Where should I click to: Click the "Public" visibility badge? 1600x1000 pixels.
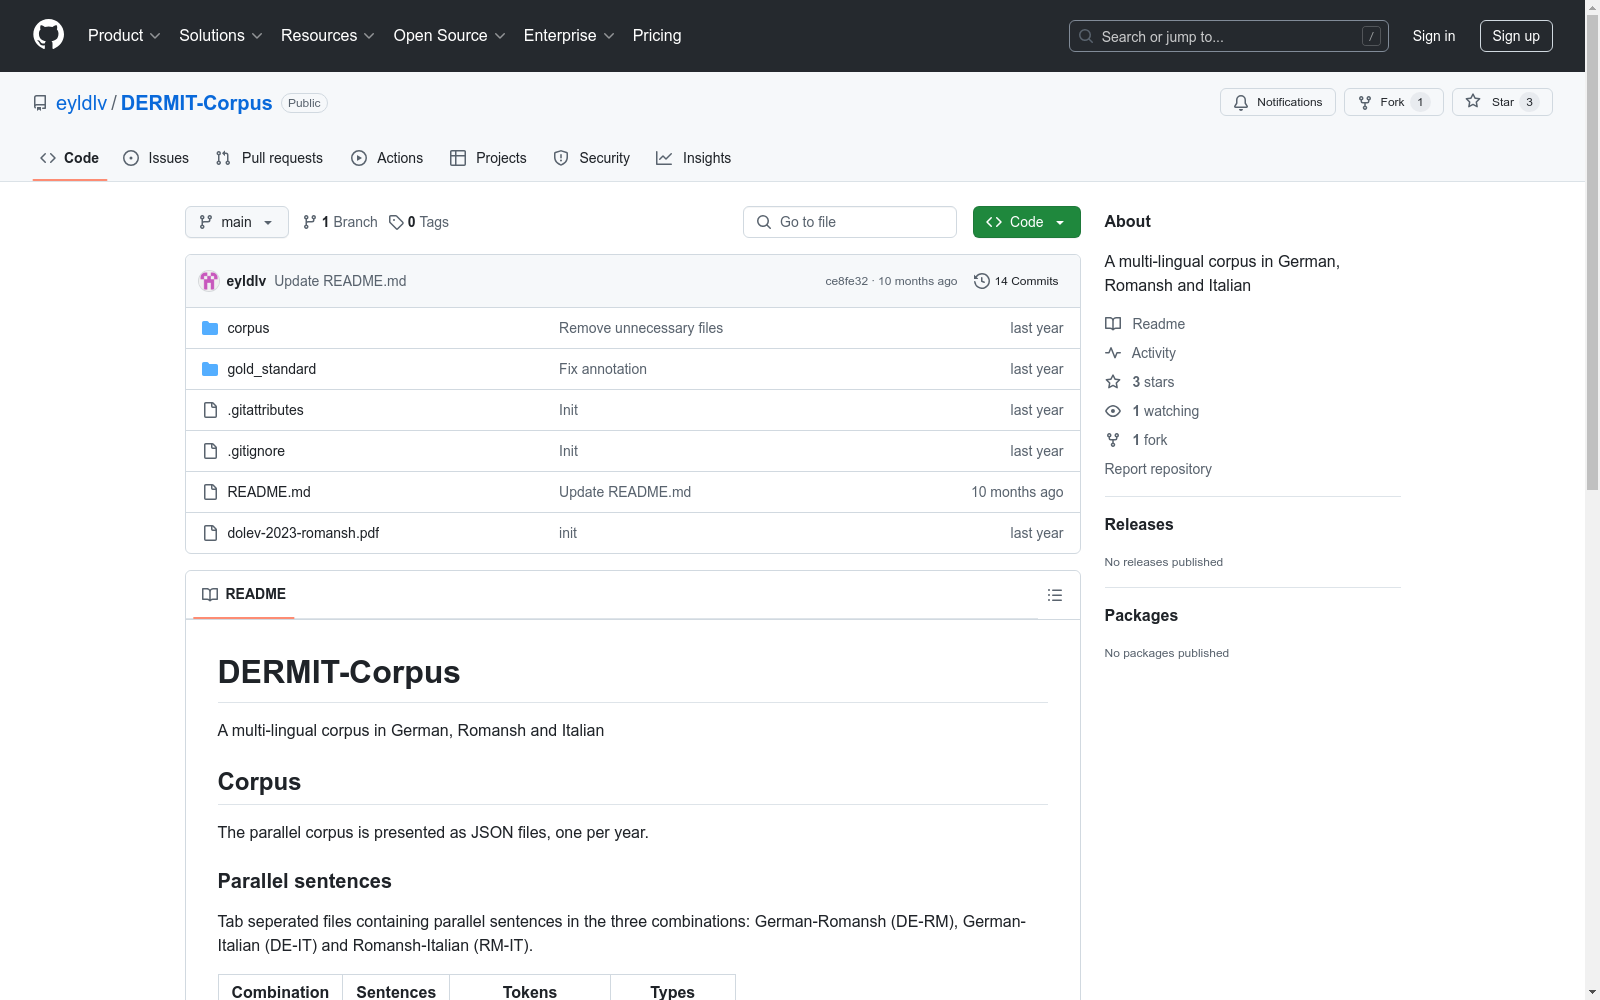(x=305, y=103)
